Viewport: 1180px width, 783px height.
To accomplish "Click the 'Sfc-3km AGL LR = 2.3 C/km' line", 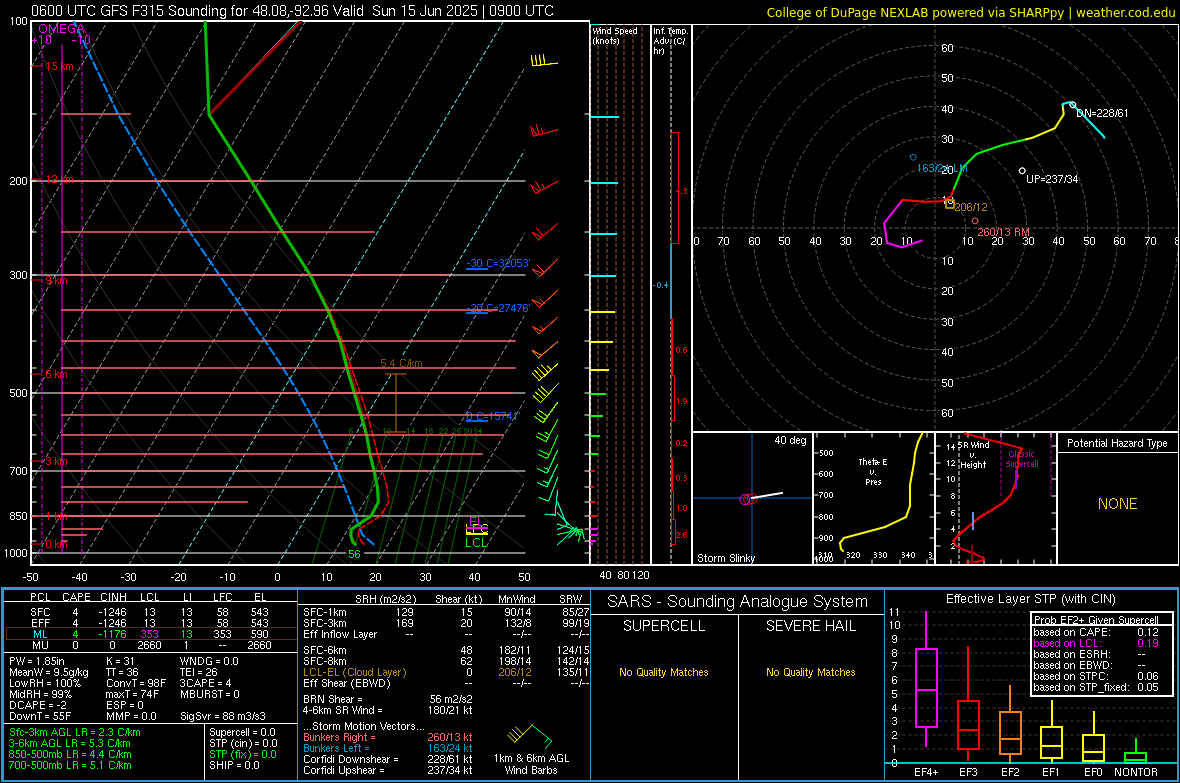I will [75, 732].
